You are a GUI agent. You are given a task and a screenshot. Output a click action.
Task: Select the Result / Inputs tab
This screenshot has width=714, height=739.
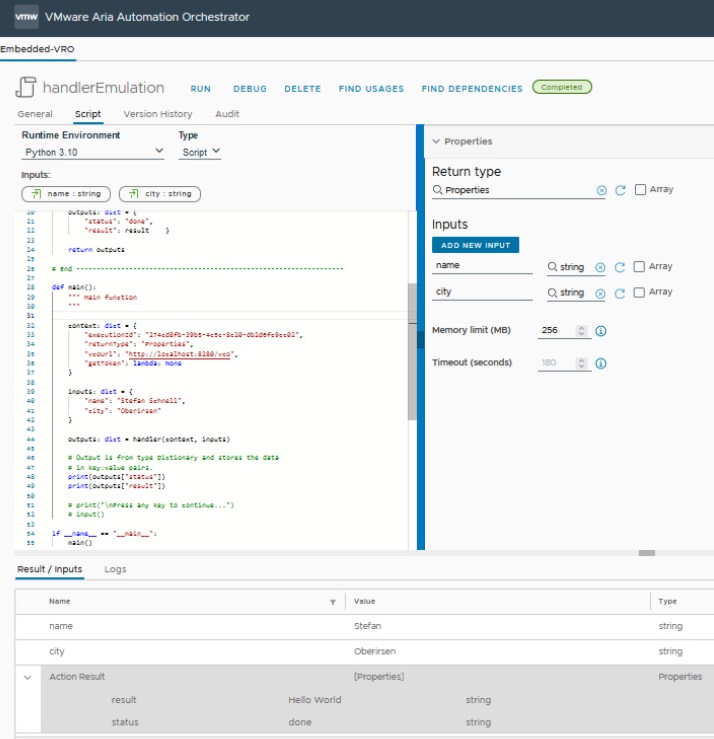pos(49,569)
